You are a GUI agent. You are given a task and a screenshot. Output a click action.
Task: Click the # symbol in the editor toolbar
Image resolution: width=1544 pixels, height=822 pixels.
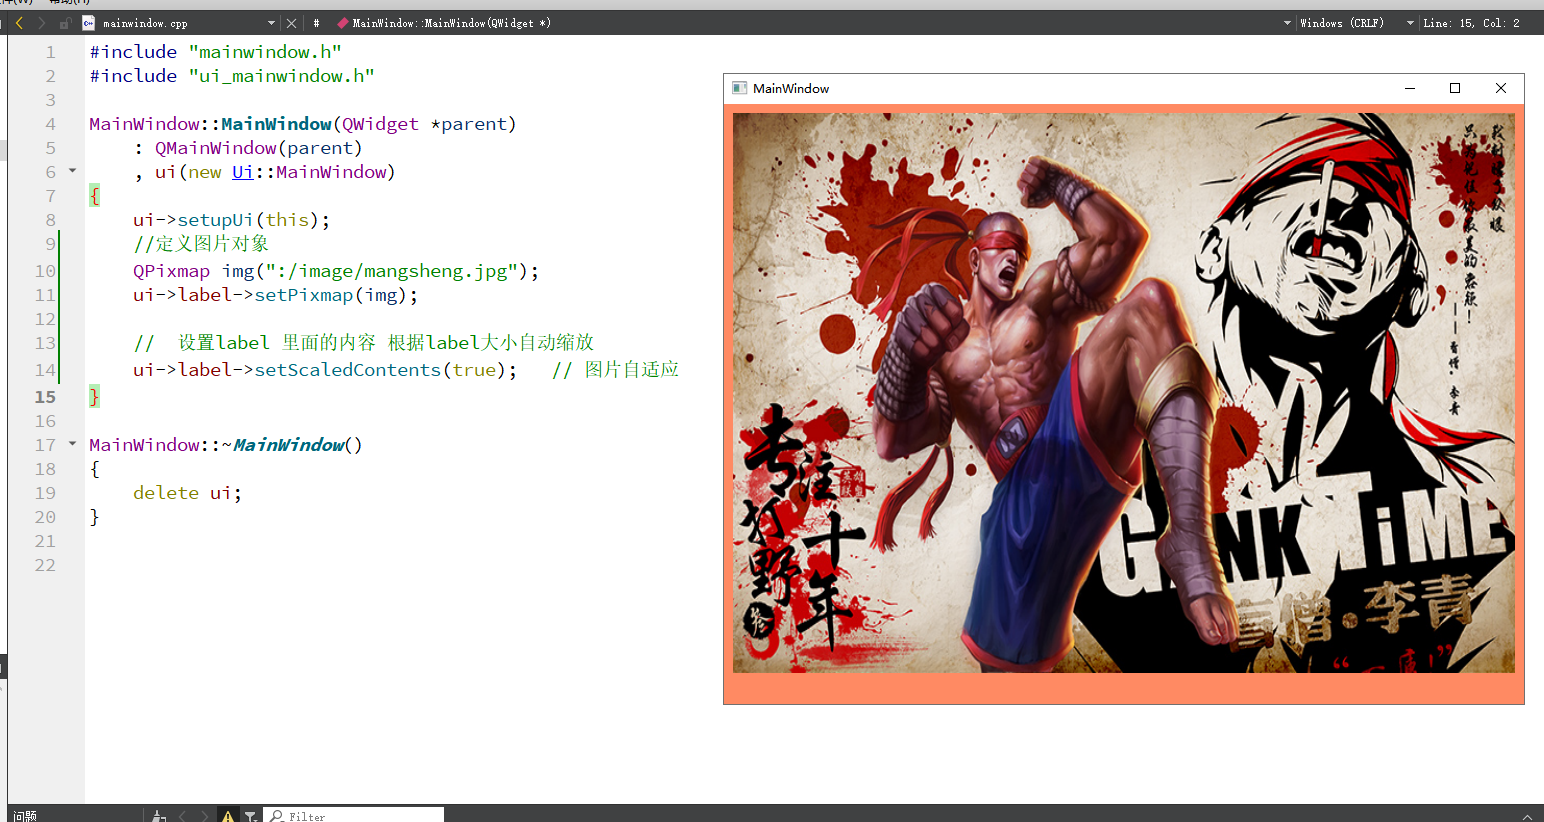click(x=316, y=22)
